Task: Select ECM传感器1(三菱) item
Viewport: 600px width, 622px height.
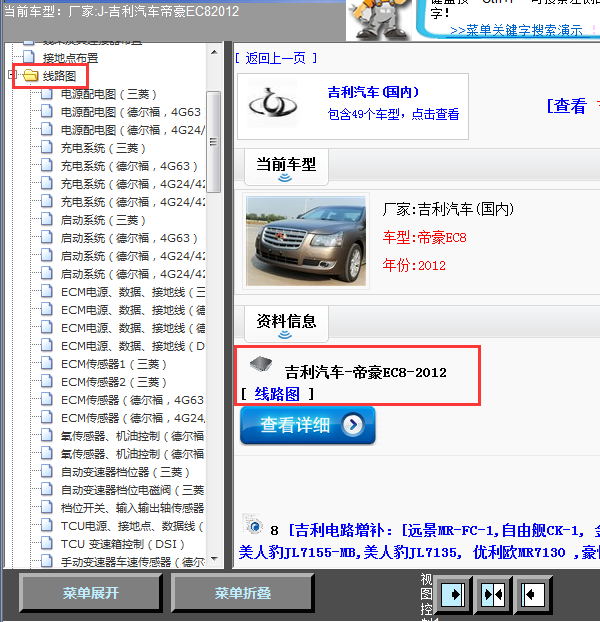Action: 113,364
